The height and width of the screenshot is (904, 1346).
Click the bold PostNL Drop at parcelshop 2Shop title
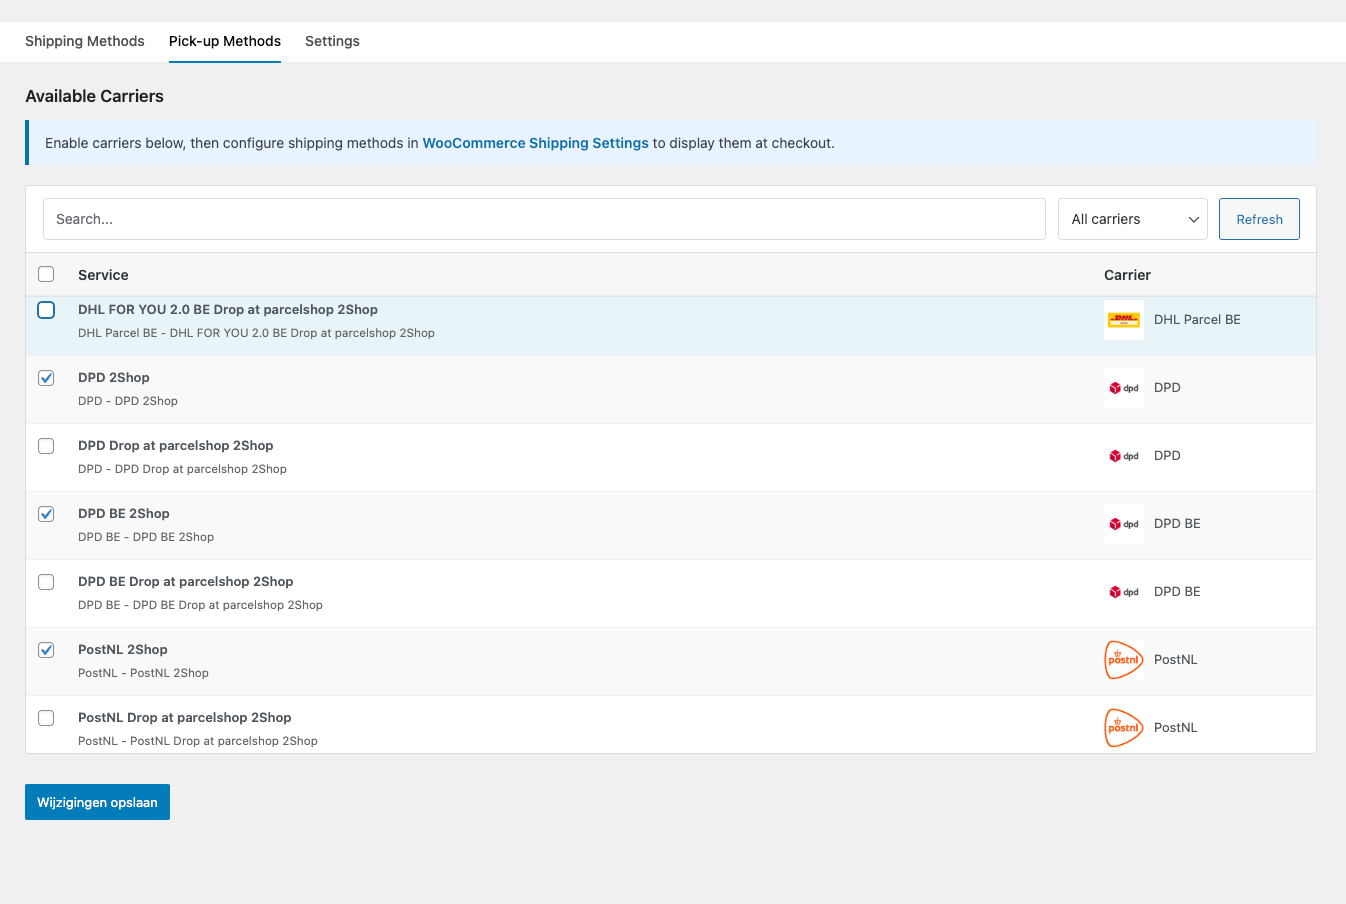click(185, 718)
